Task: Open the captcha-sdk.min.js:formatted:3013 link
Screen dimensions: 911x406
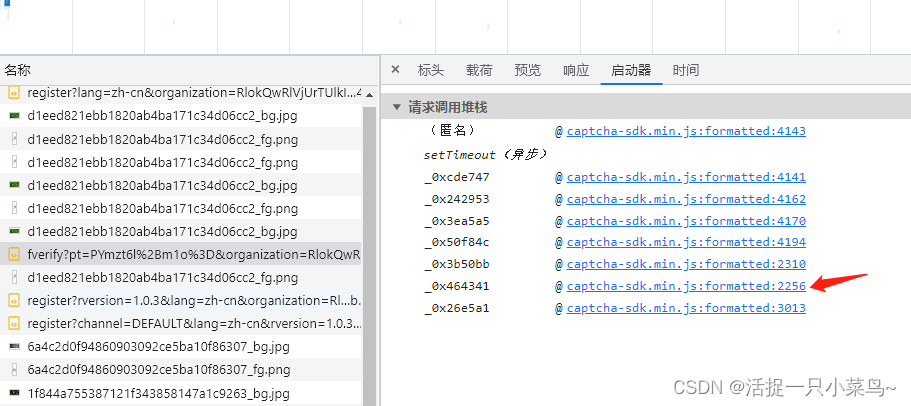Action: pyautogui.click(x=686, y=308)
